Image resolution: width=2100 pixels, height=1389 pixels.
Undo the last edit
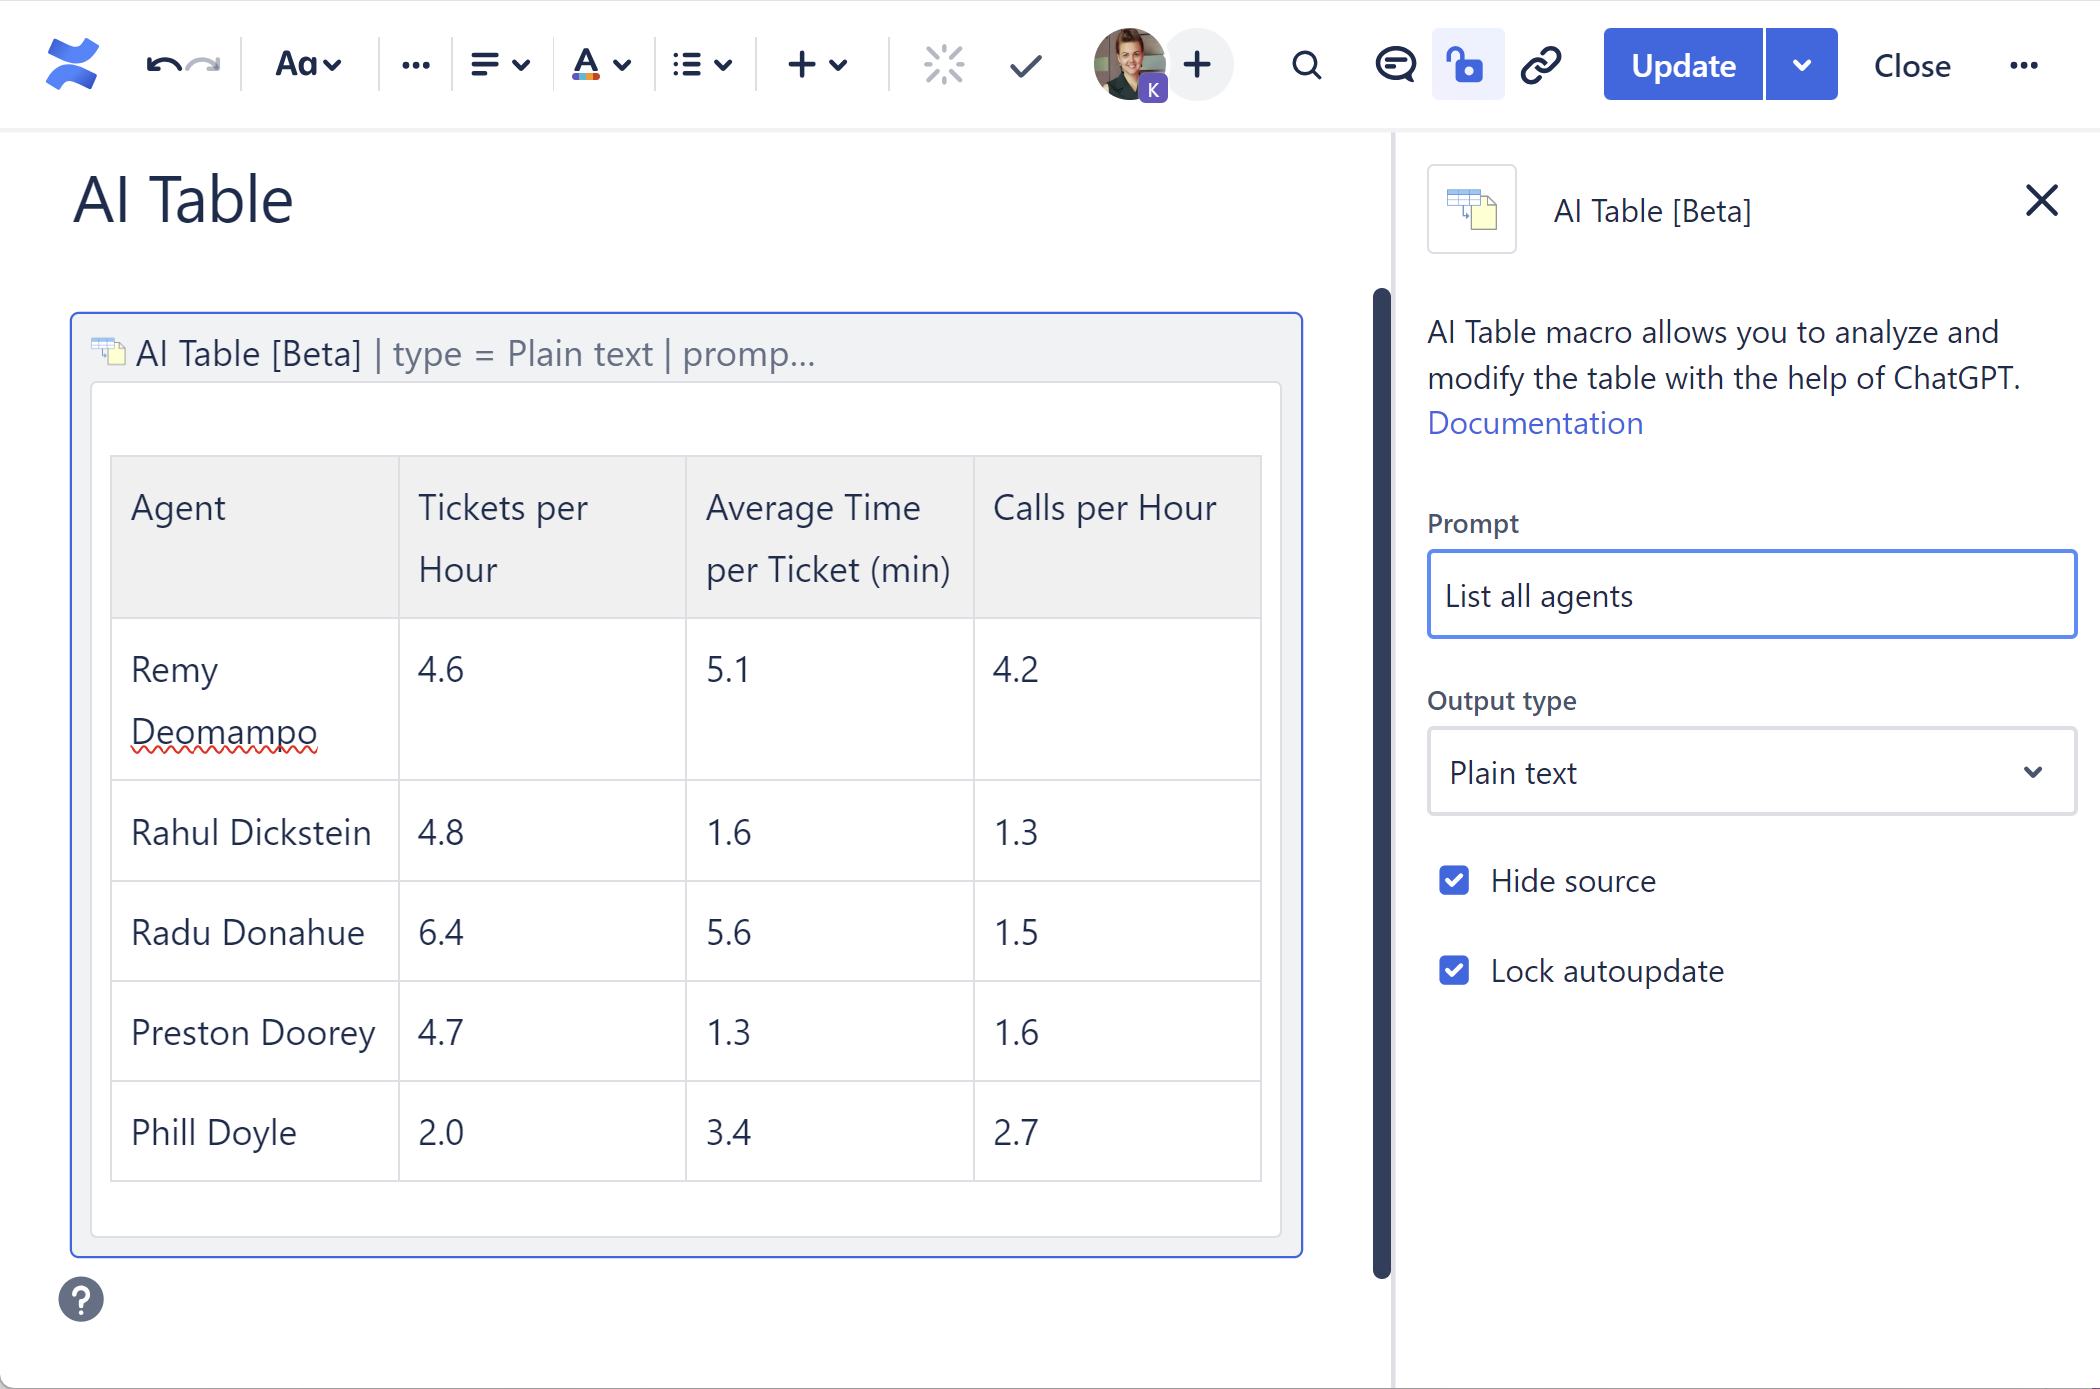point(163,65)
